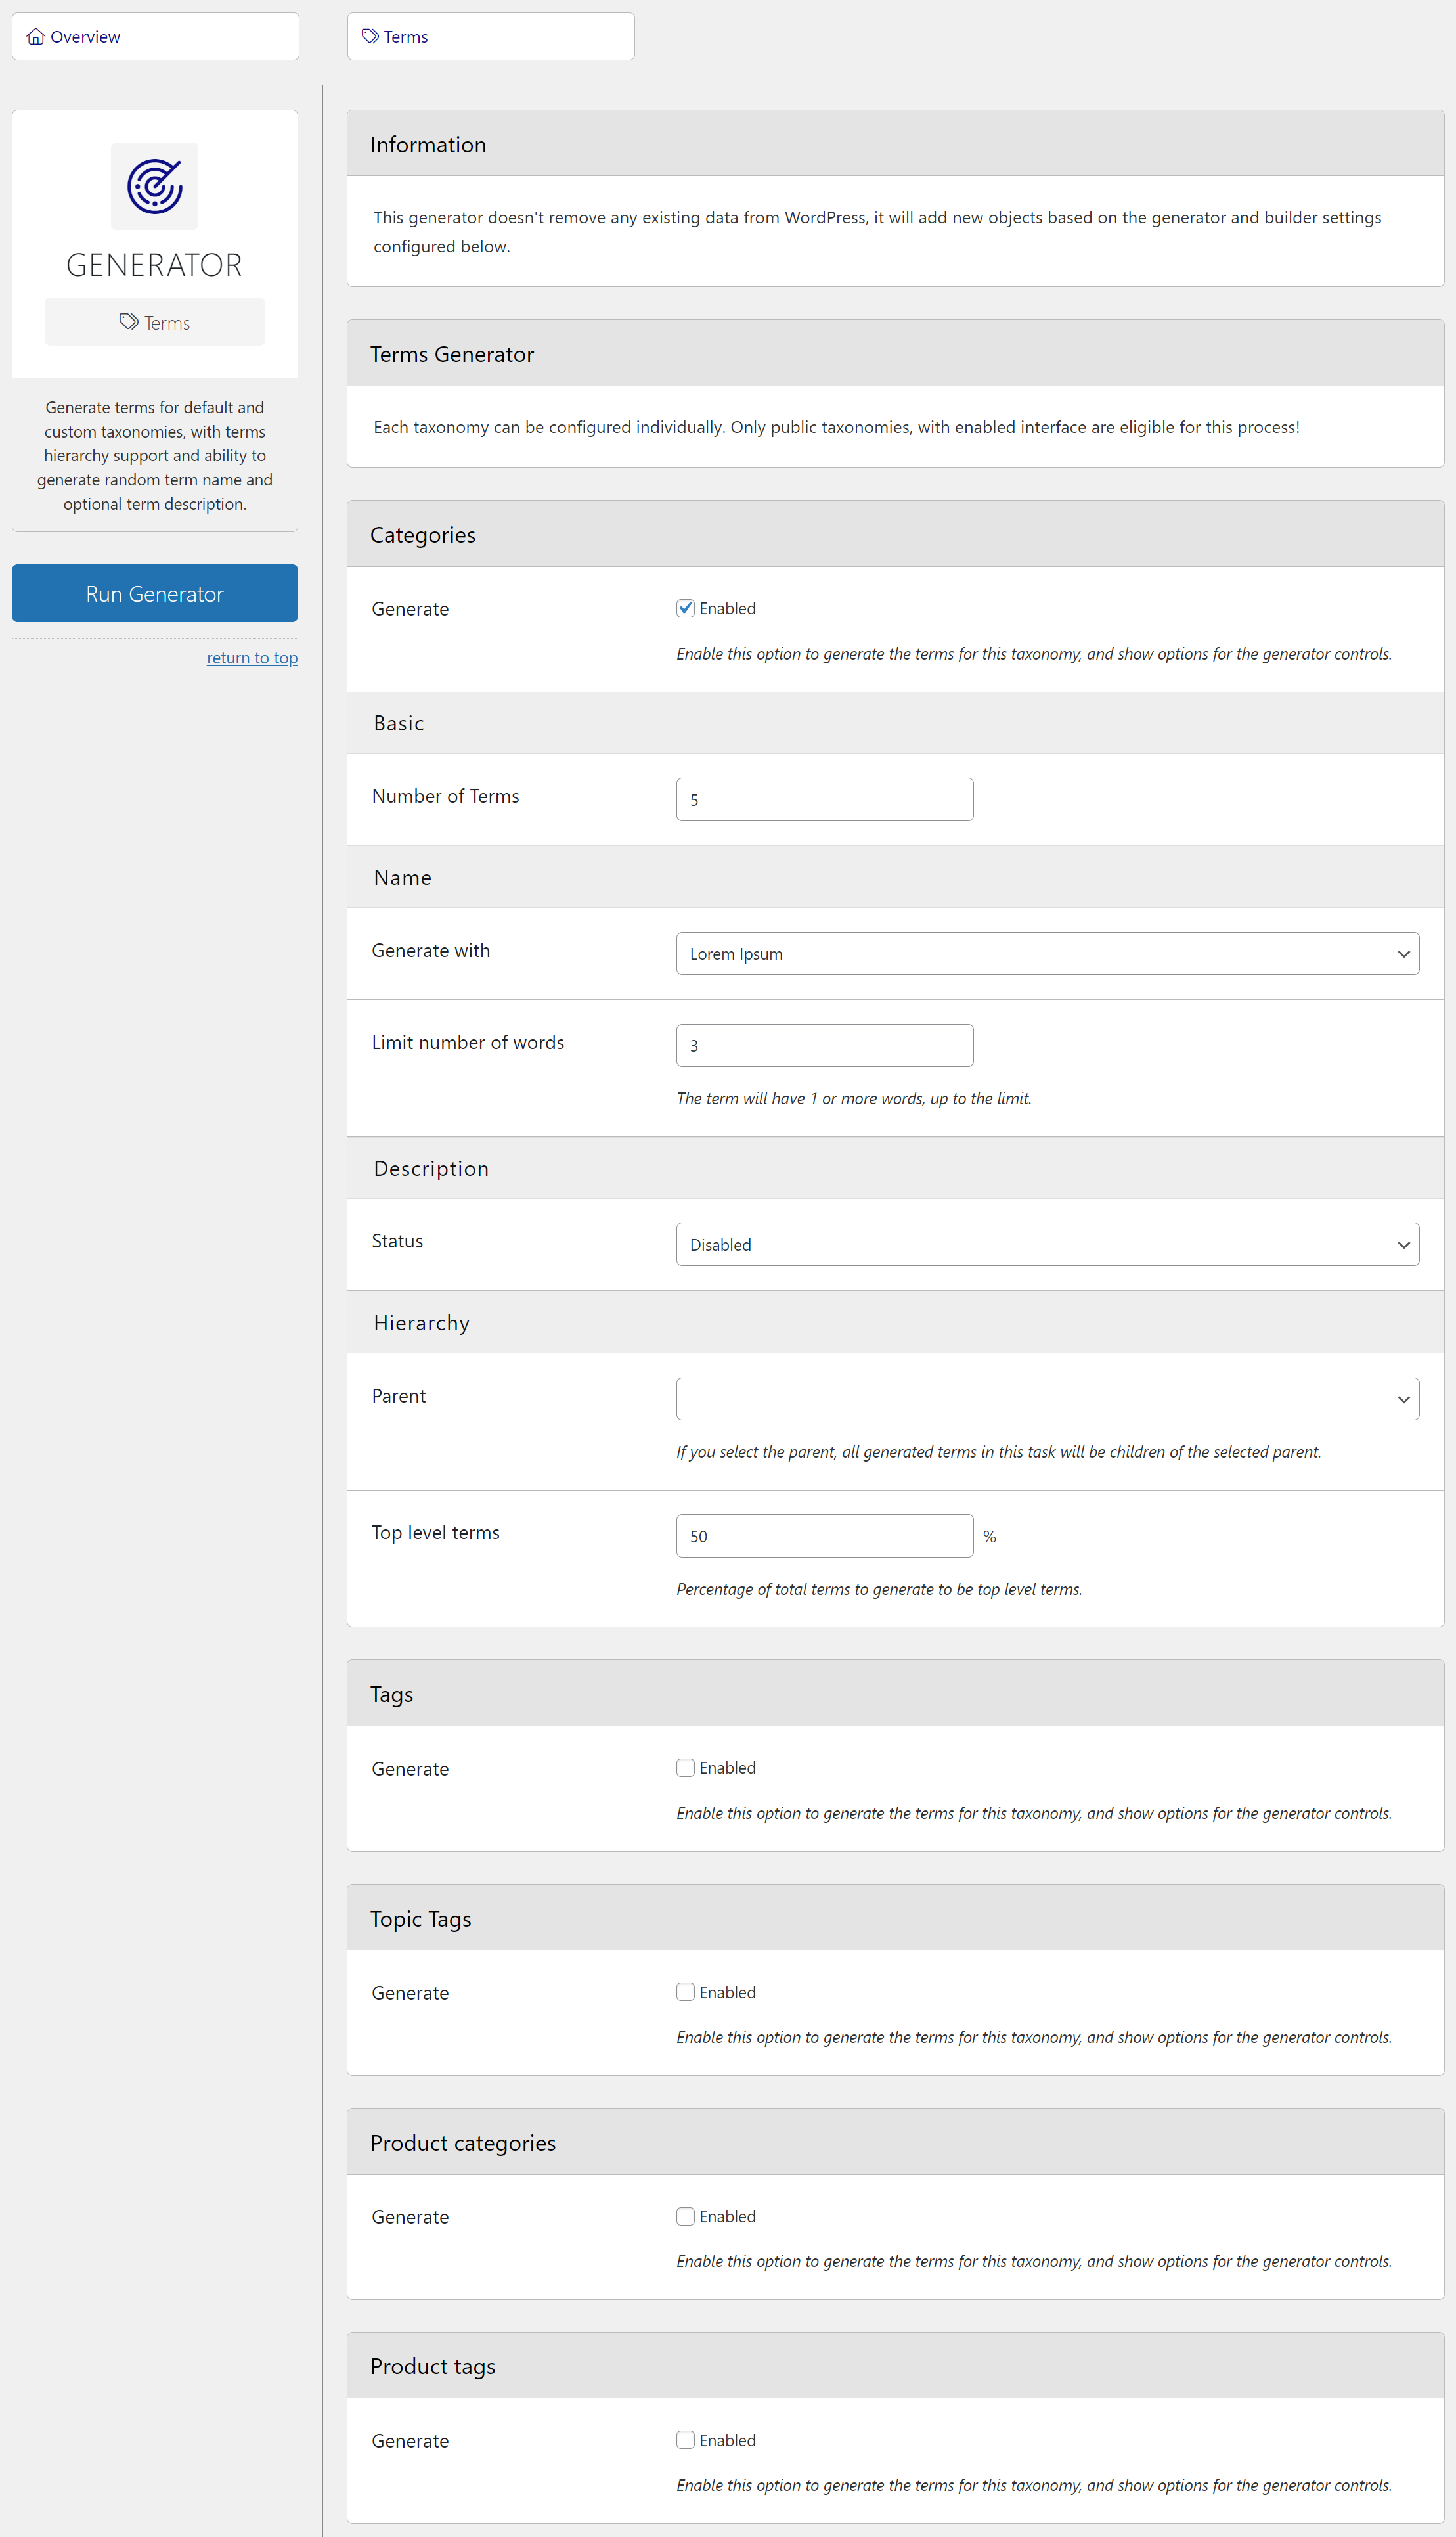Screen dimensions: 1456x2537
Task: Open the Hierarchy Parent dropdown
Action: 1046,1398
